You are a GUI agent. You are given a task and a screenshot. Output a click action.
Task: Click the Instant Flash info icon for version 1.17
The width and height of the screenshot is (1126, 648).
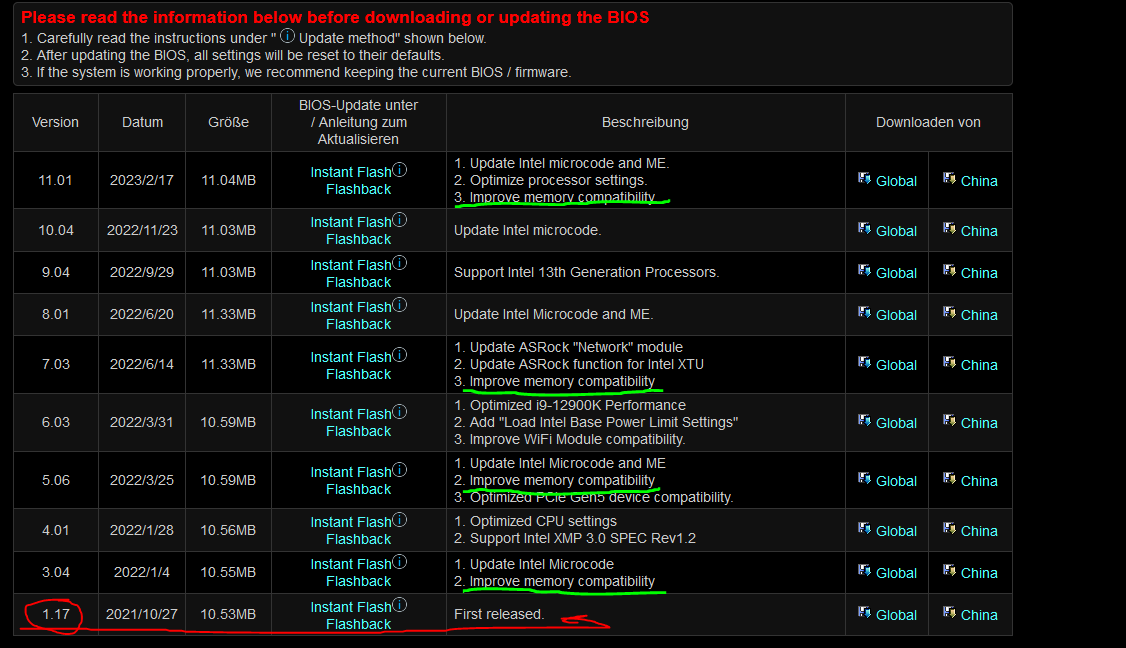400,605
